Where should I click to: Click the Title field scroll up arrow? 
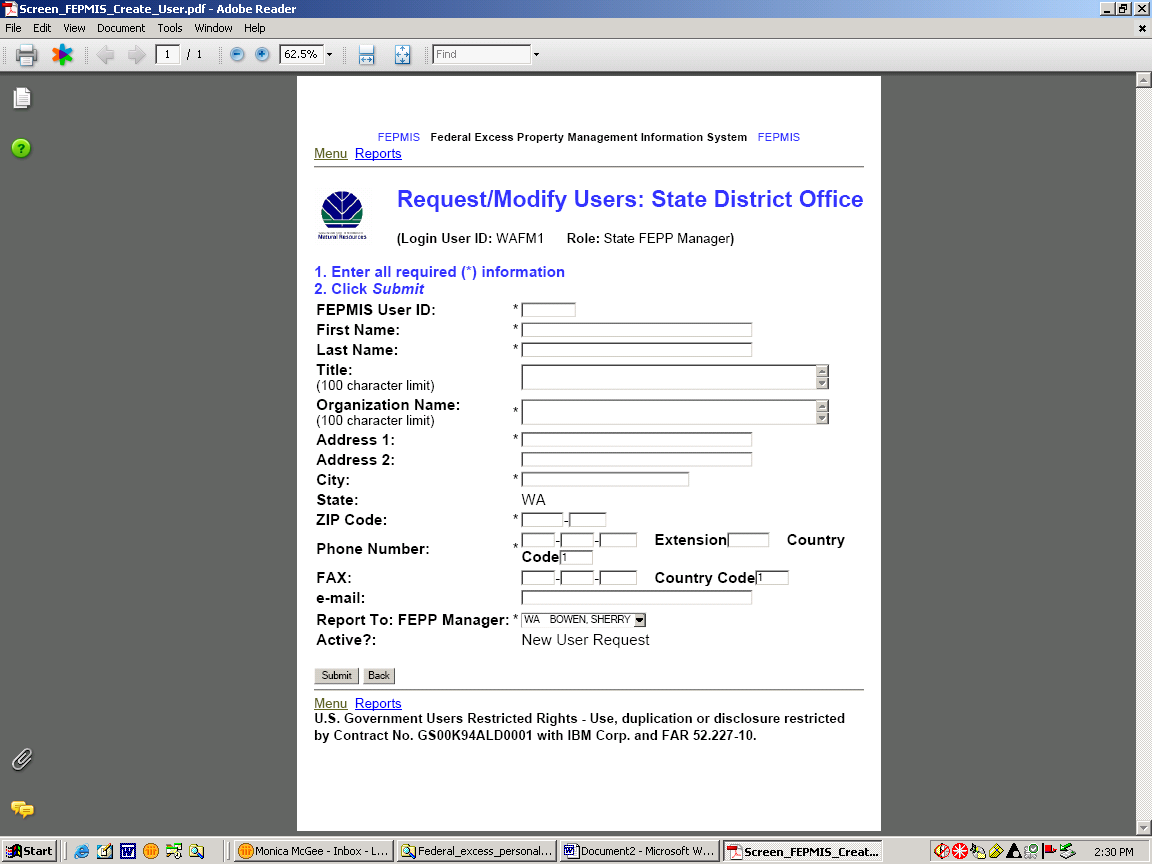pyautogui.click(x=823, y=371)
